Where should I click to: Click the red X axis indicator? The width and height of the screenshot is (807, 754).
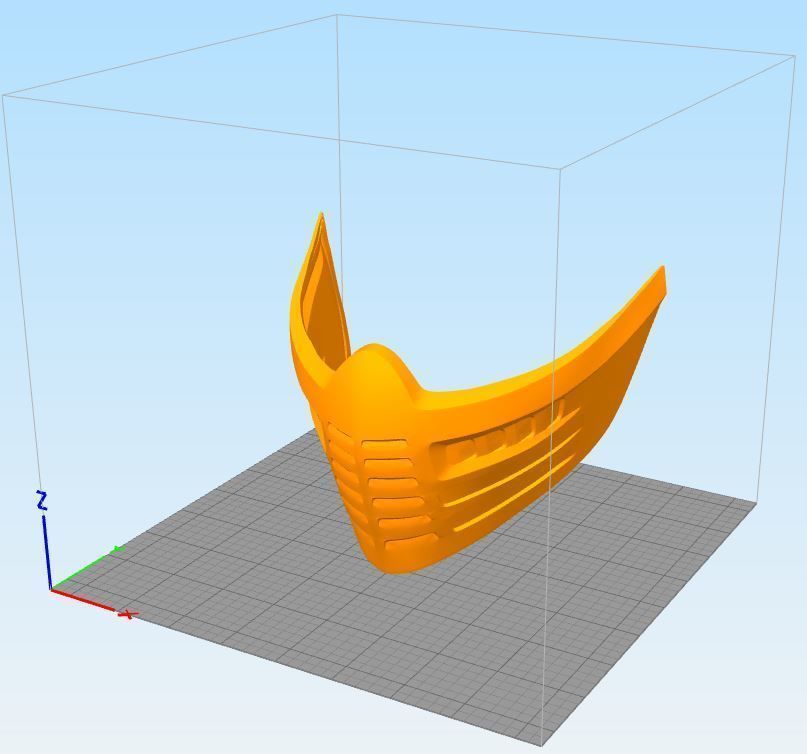click(x=93, y=603)
